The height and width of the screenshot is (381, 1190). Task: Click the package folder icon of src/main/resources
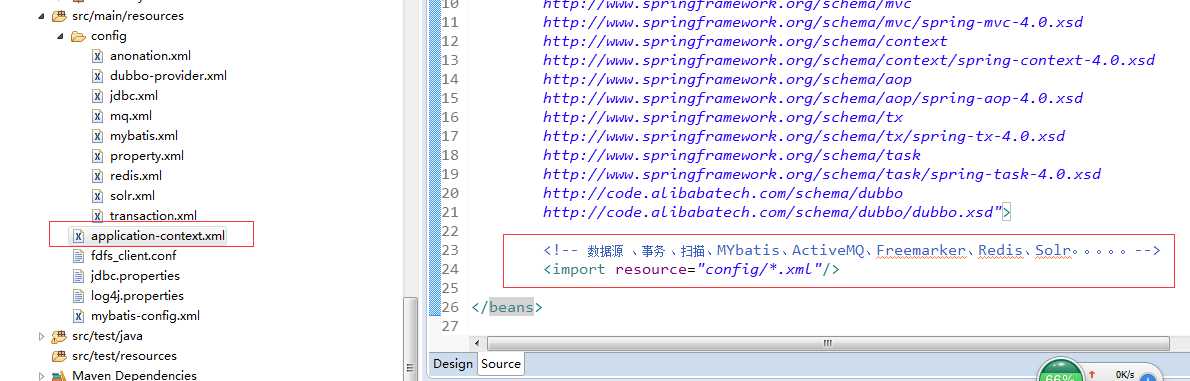[x=59, y=15]
